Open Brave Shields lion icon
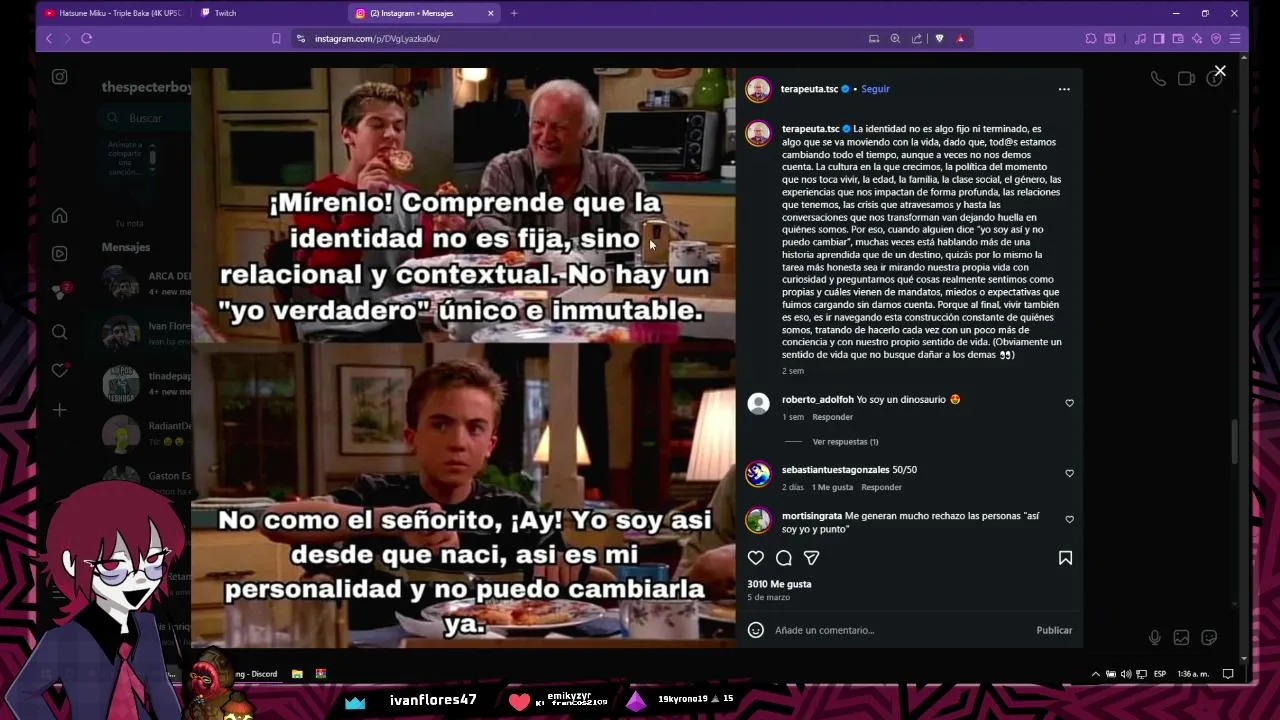This screenshot has width=1280, height=720. (x=939, y=38)
